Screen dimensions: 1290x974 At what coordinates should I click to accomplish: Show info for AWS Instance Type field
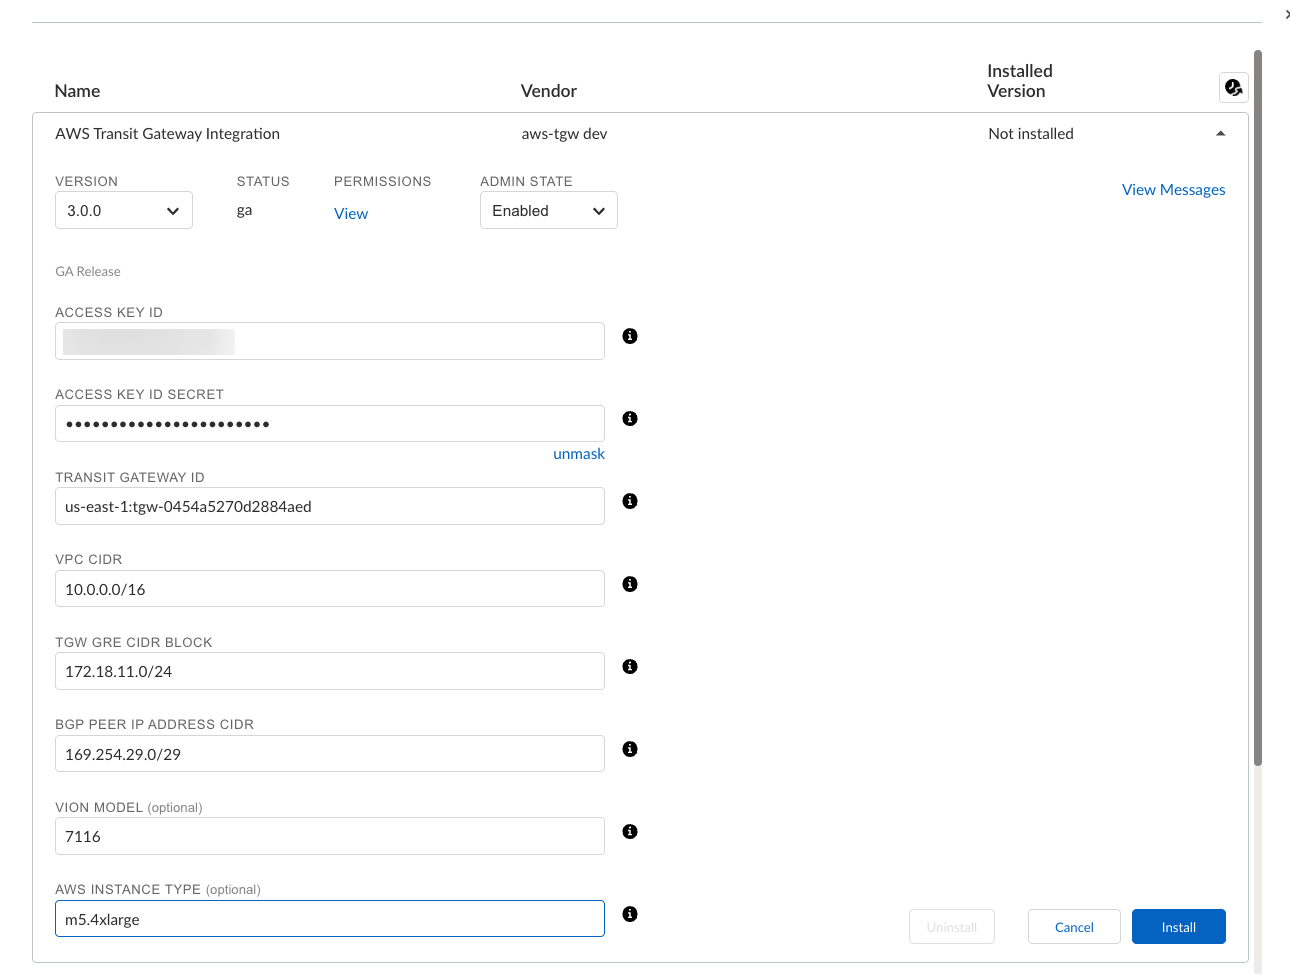[630, 914]
